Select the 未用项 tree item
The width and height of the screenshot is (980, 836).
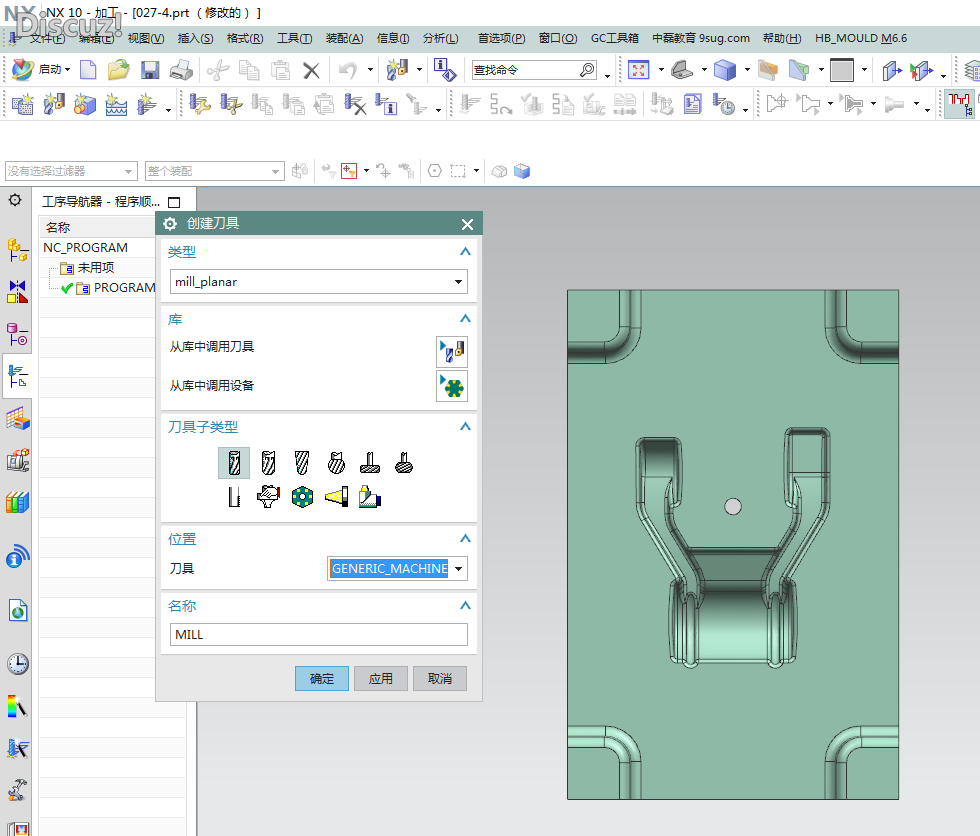point(96,268)
